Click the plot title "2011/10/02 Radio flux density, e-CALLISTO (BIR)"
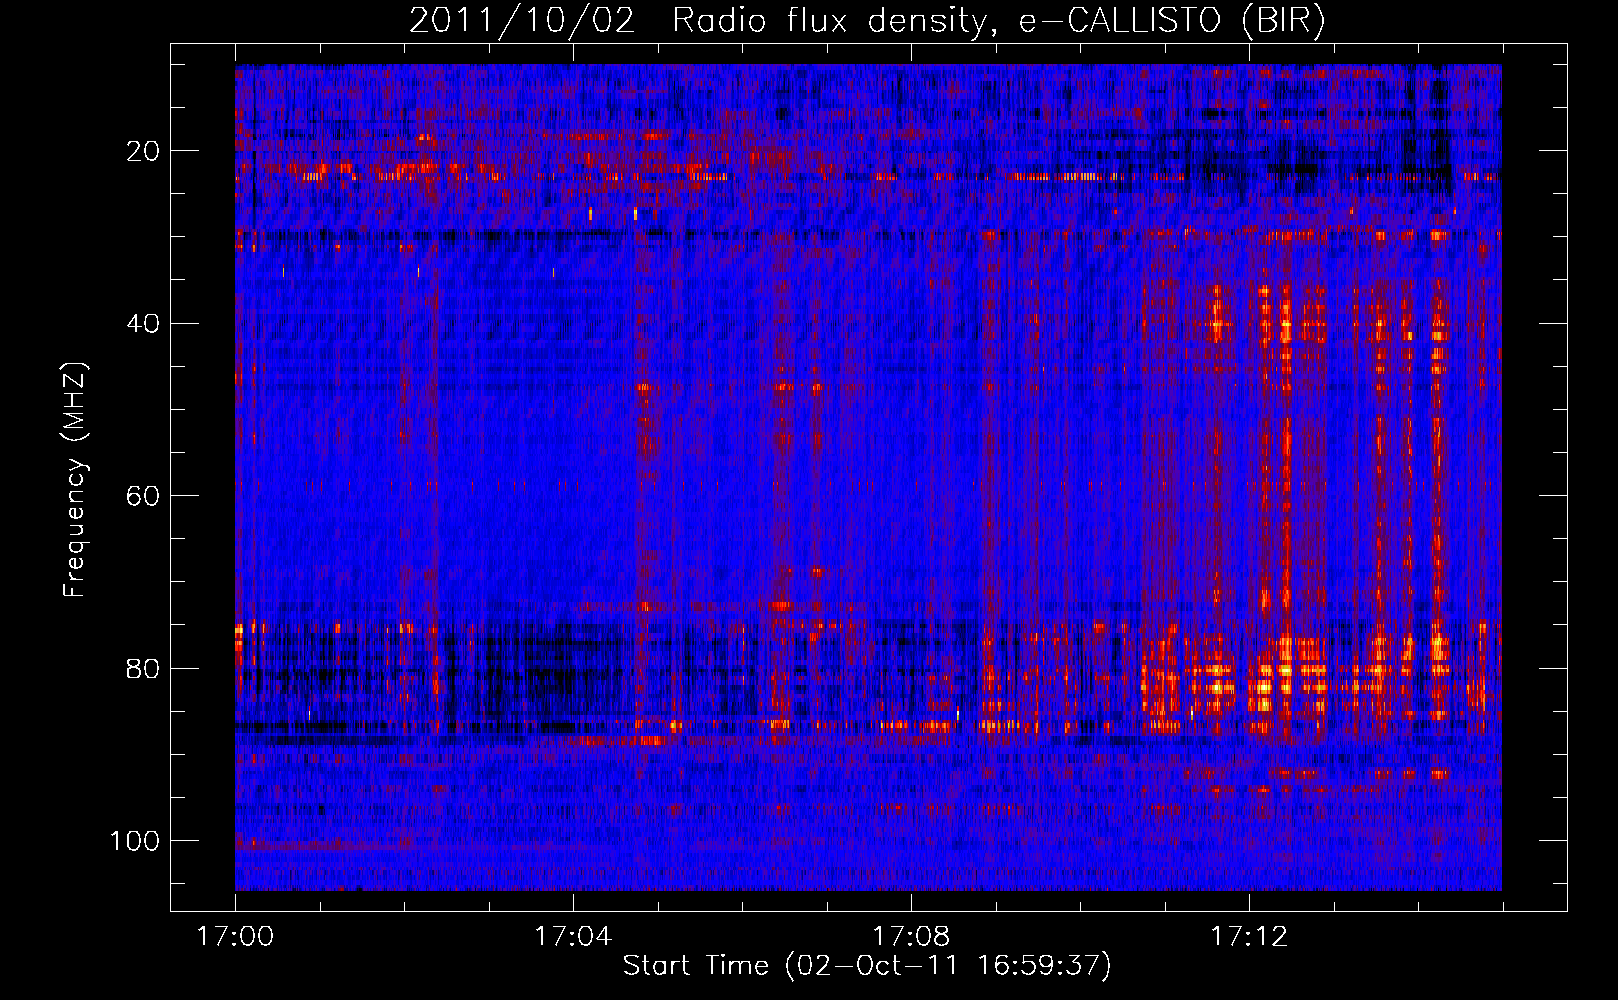Image resolution: width=1618 pixels, height=1000 pixels. 867,21
